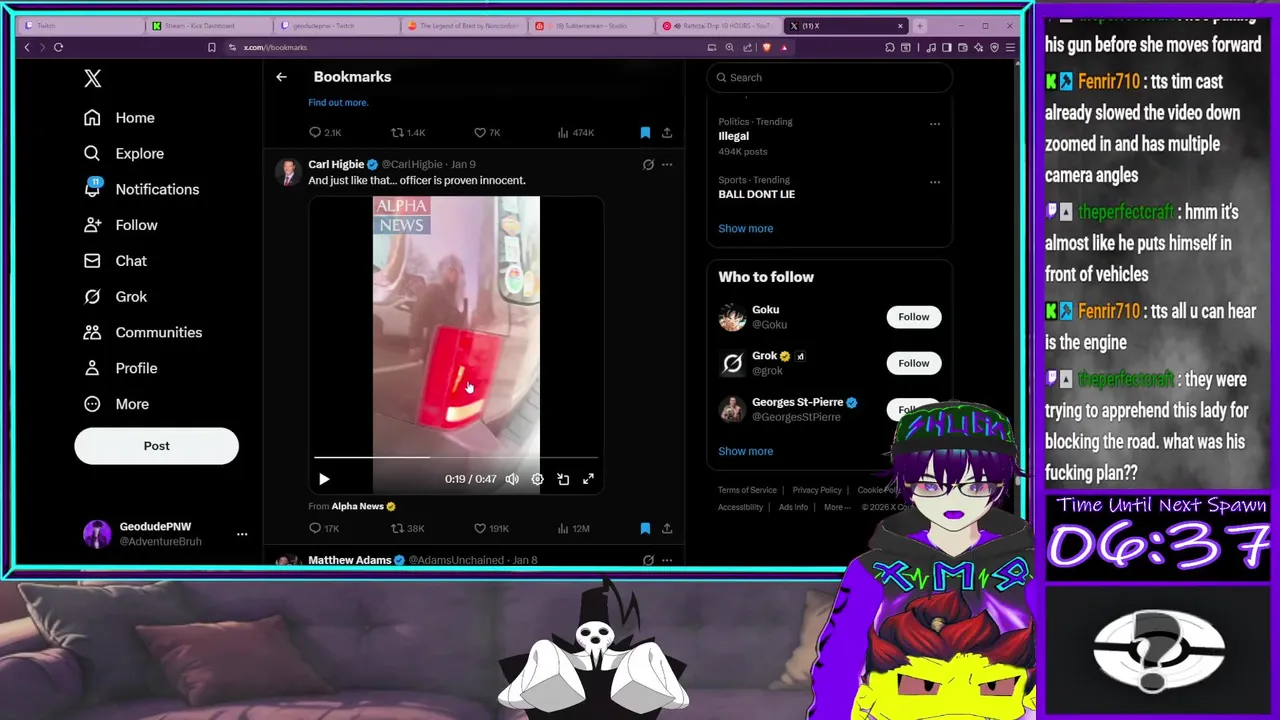
Task: Click Grok icon on Carl Higbie post
Action: pyautogui.click(x=648, y=164)
